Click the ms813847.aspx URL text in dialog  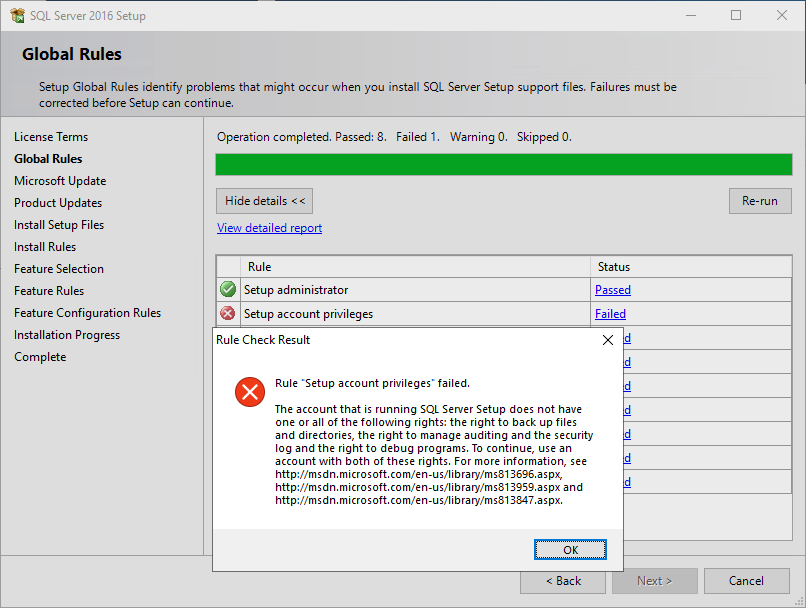tap(419, 500)
